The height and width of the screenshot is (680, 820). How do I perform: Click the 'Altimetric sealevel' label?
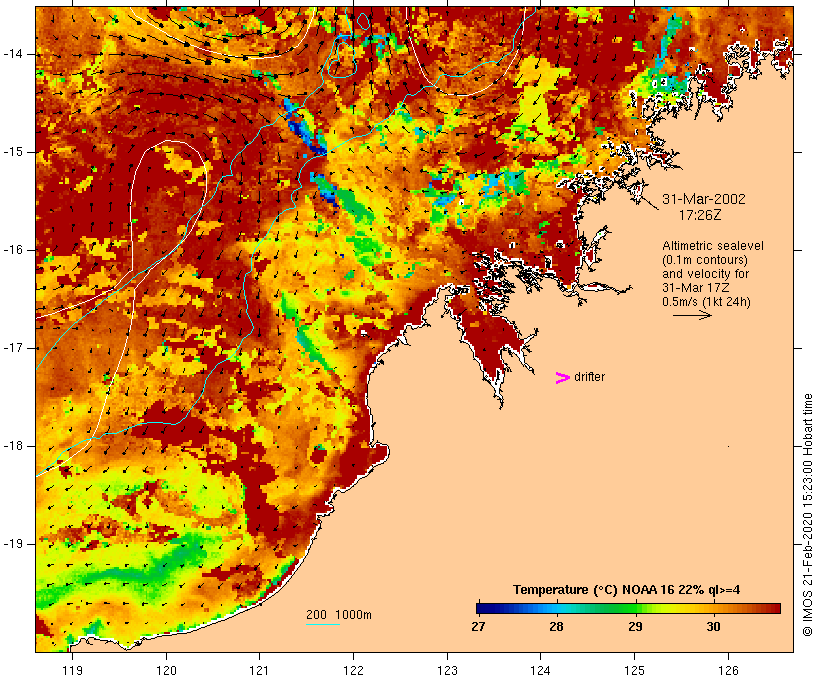coord(713,245)
